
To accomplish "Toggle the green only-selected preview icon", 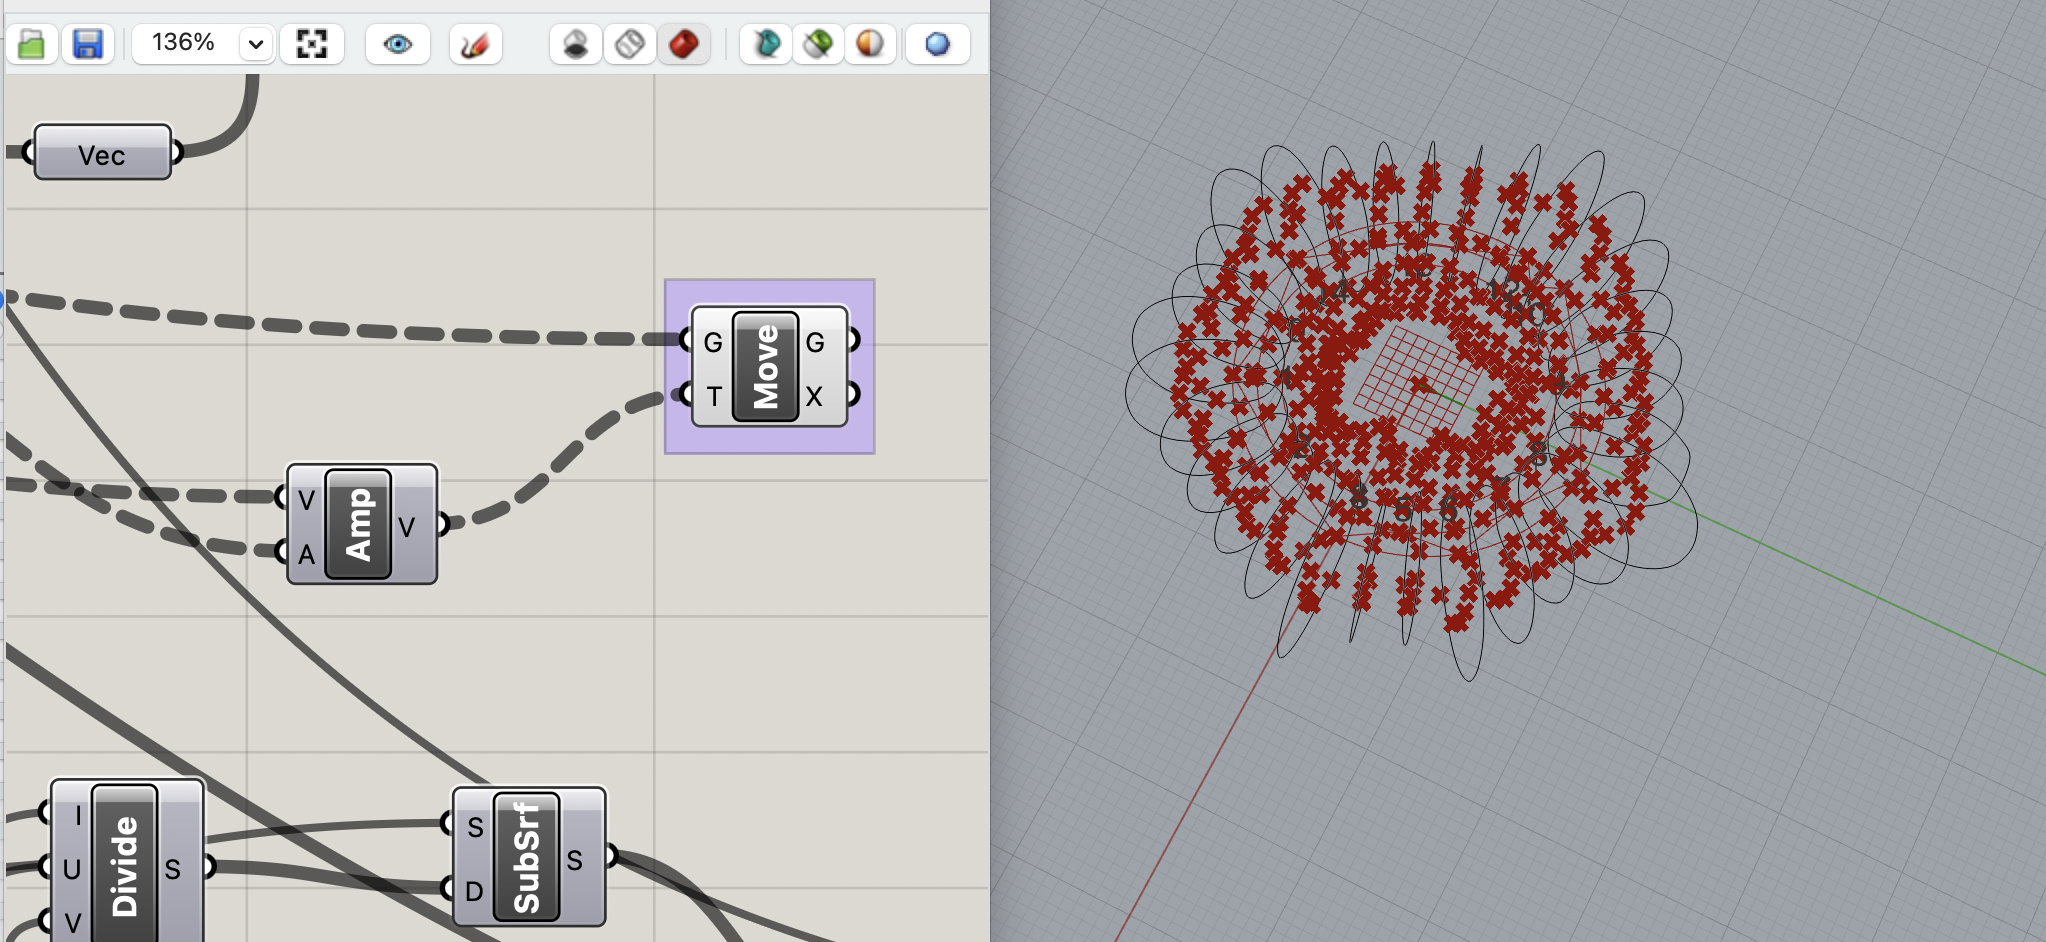I will [x=819, y=44].
